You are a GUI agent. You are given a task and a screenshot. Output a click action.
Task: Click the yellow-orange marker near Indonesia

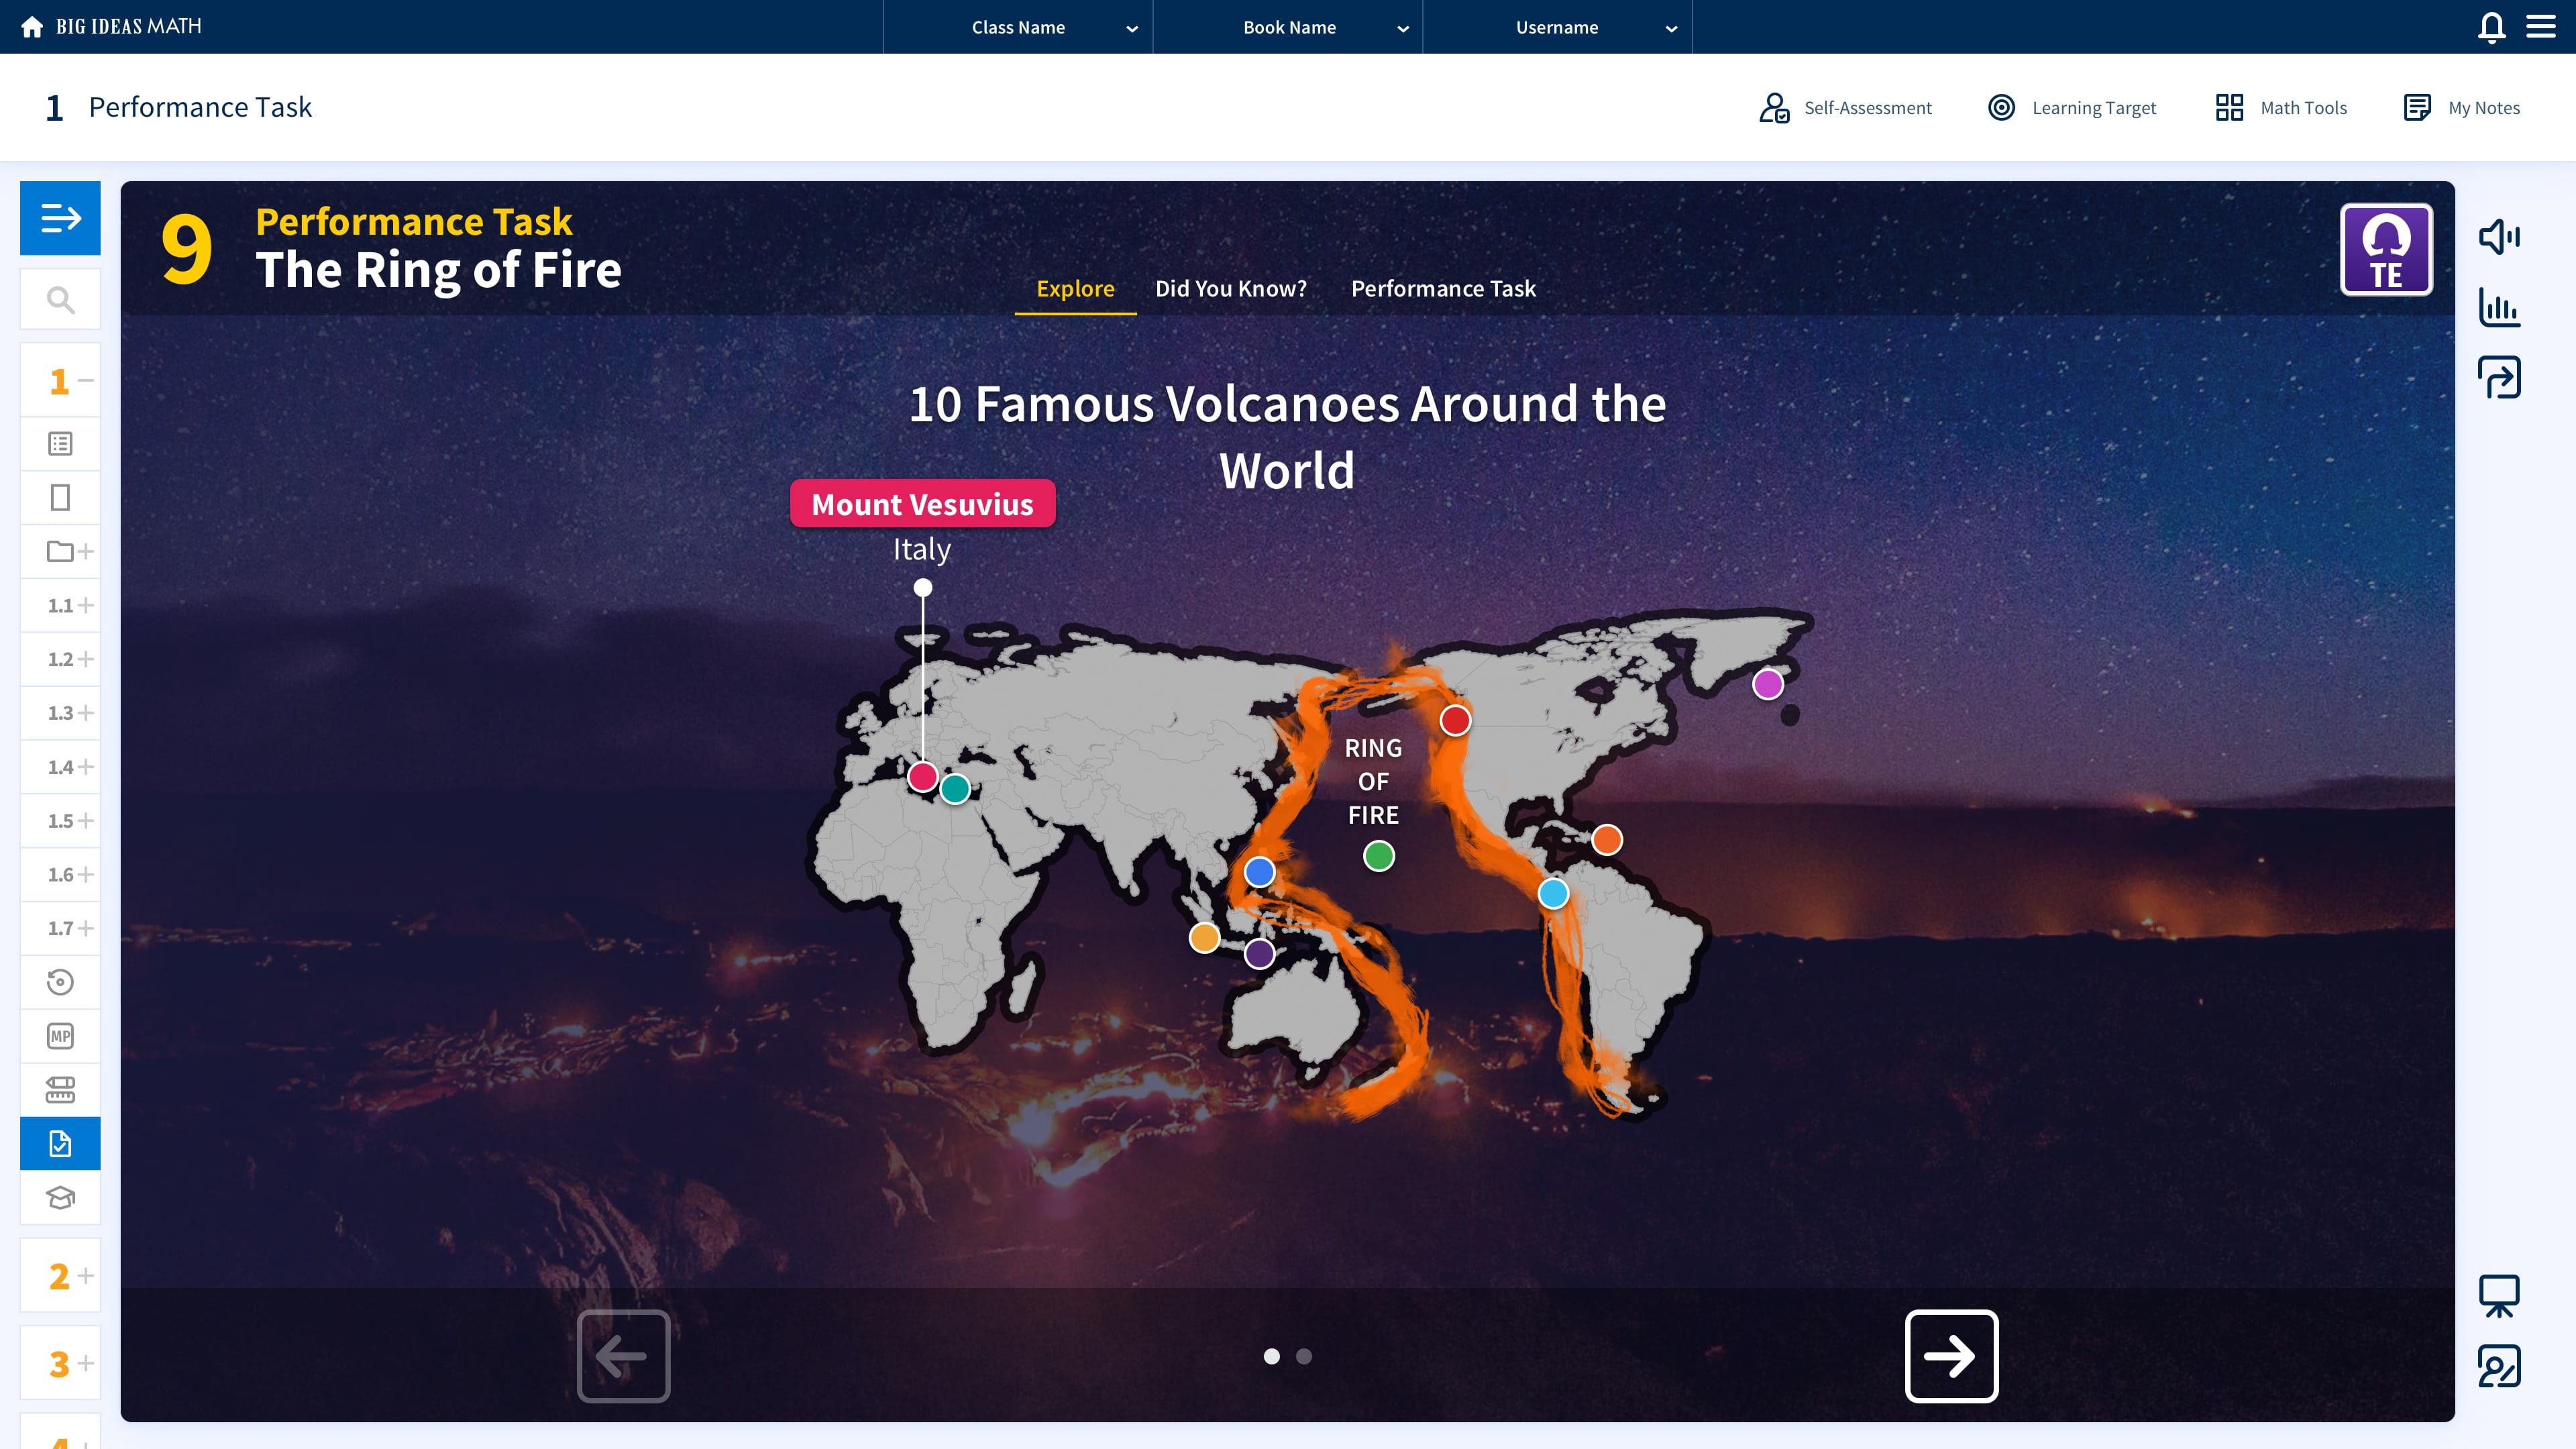point(1204,937)
